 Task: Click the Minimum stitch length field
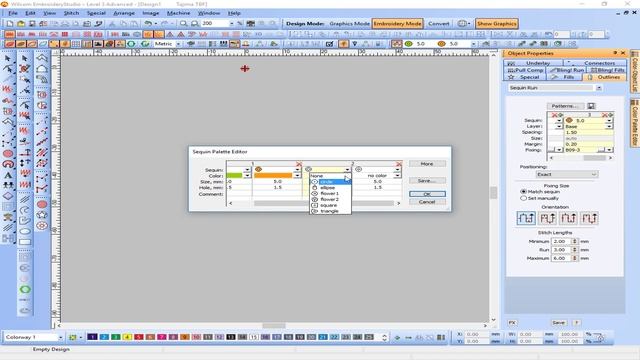pyautogui.click(x=560, y=242)
